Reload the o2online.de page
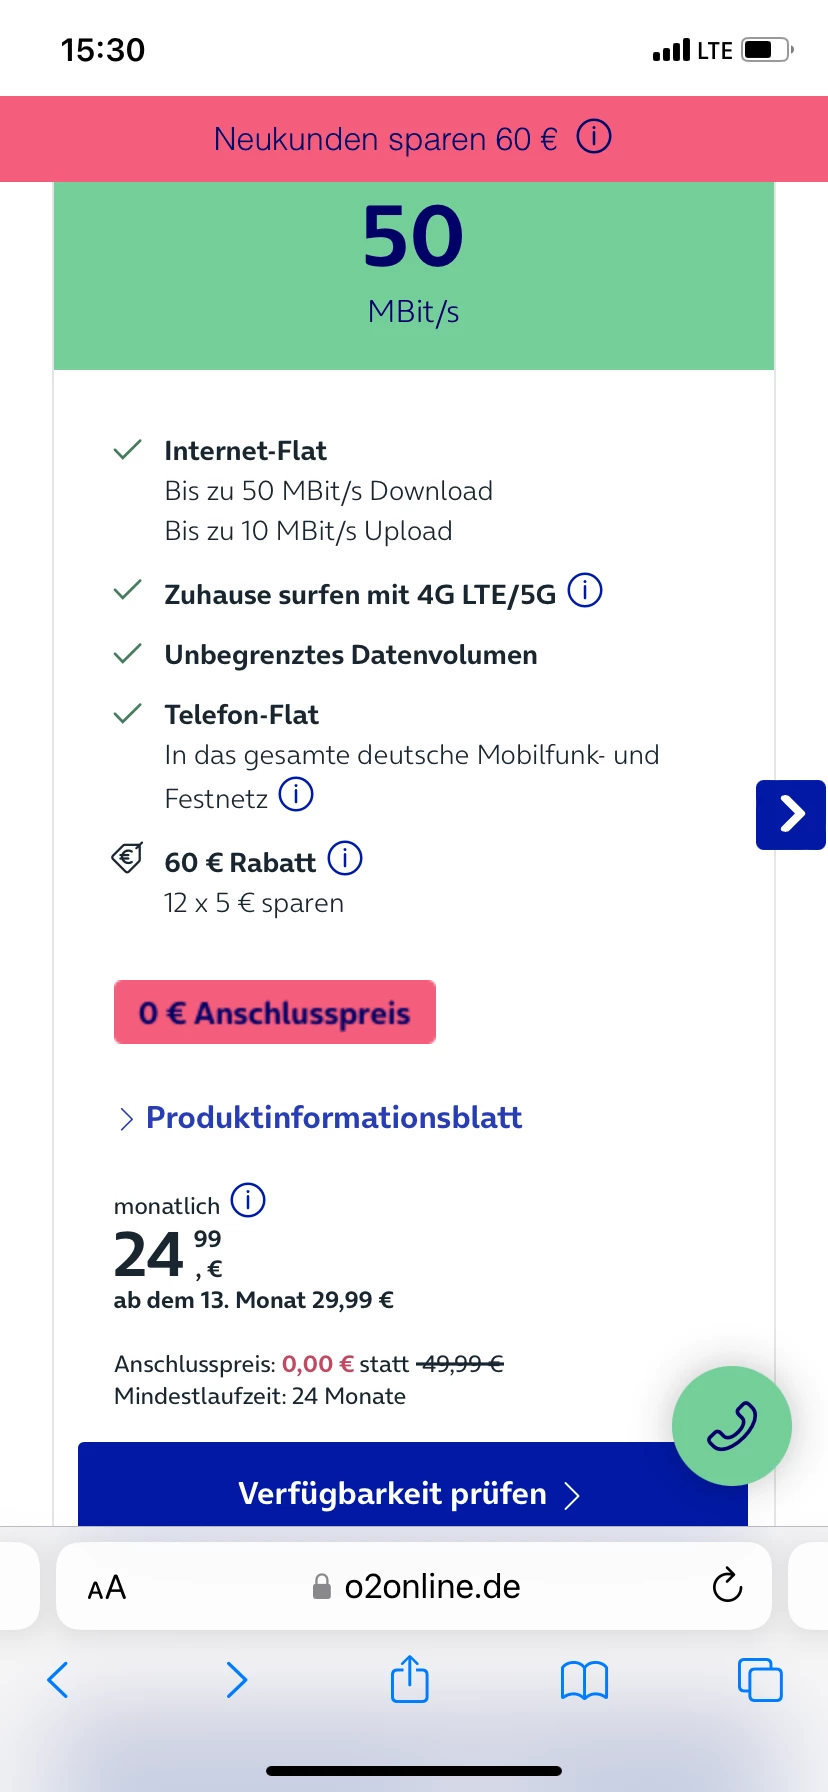Image resolution: width=828 pixels, height=1792 pixels. tap(727, 1585)
